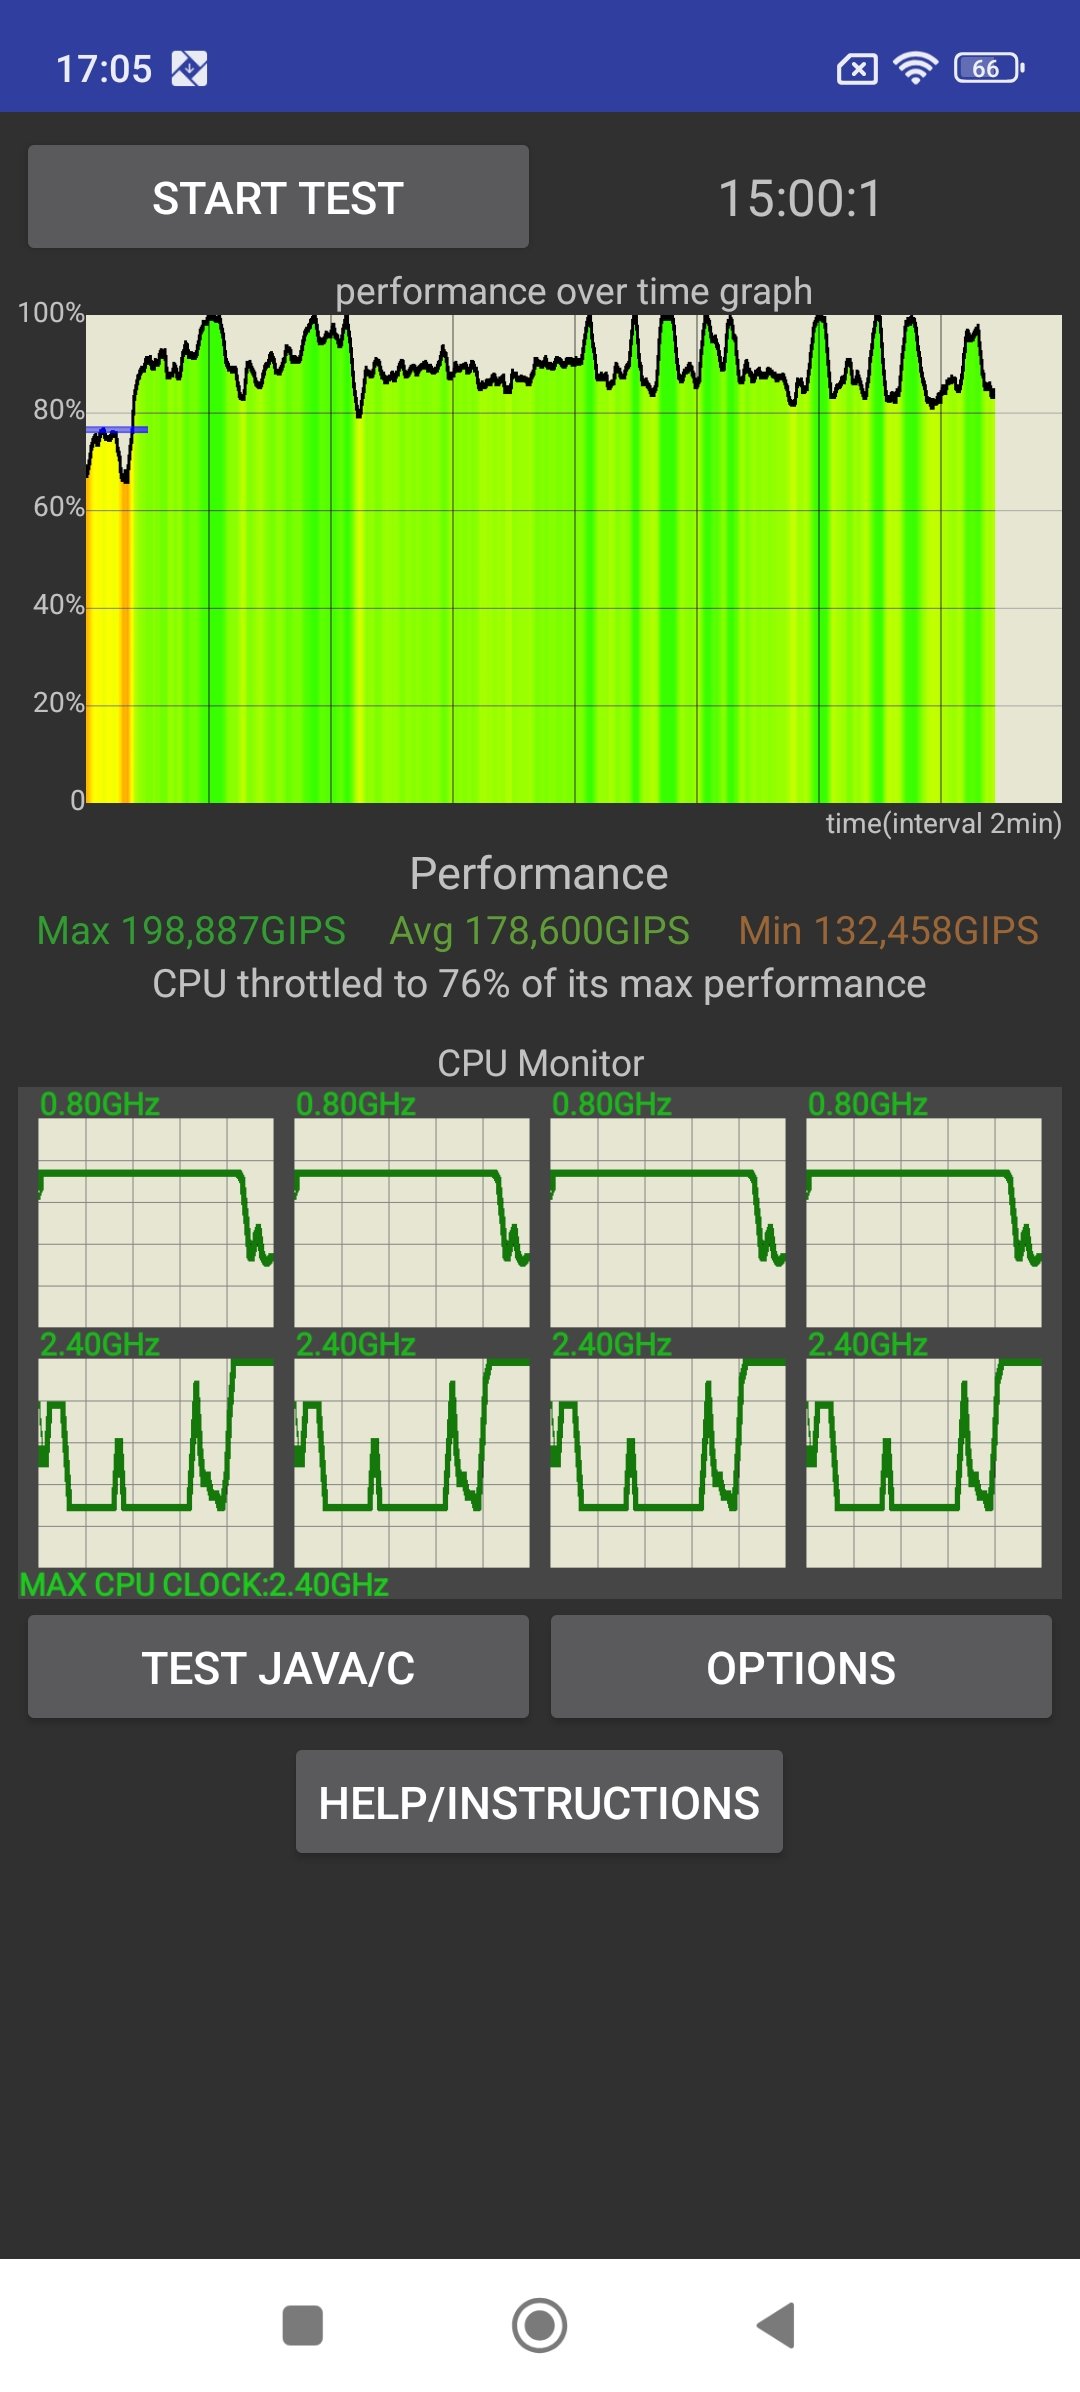Tap the last 2.40GHz core chart
1080x2392 pixels.
click(923, 1462)
